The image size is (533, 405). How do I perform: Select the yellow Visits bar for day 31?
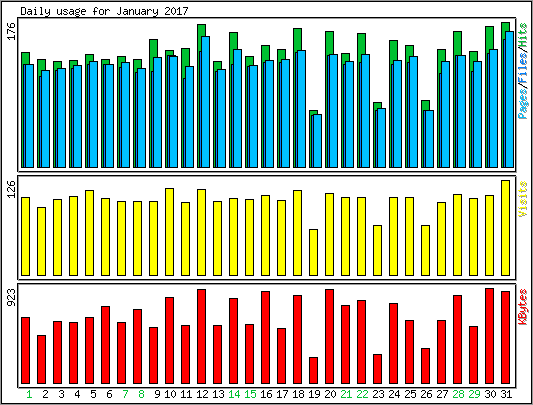pyautogui.click(x=505, y=228)
